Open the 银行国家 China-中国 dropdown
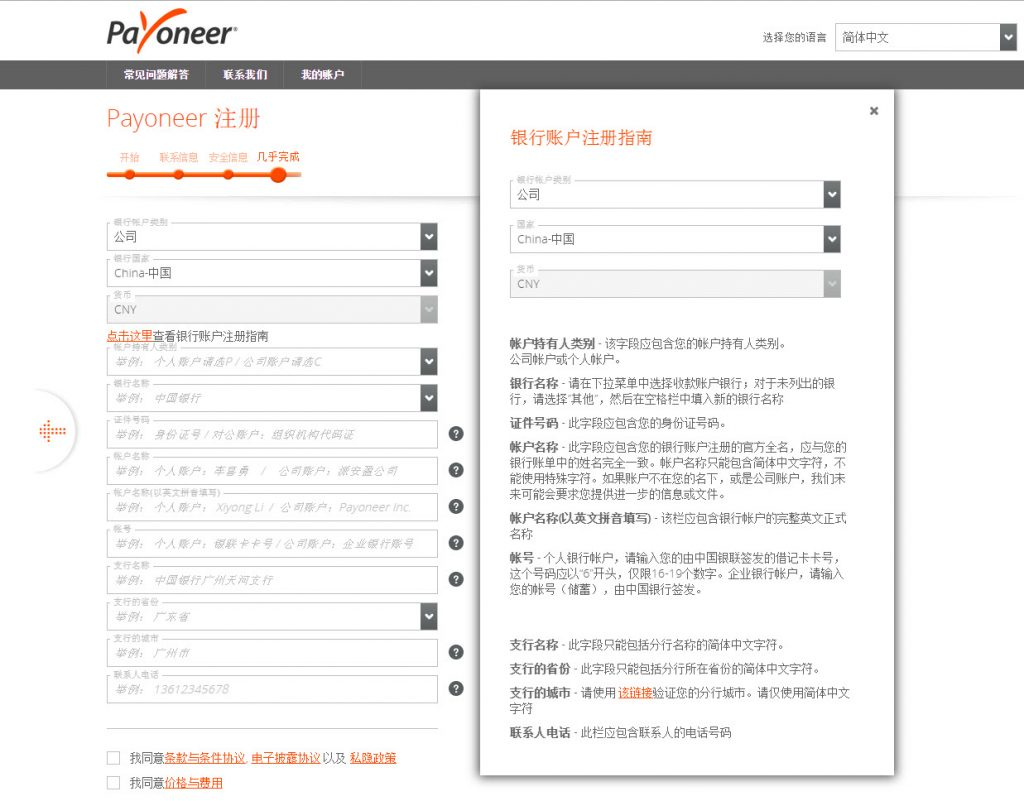This screenshot has height=801, width=1024. [x=428, y=272]
